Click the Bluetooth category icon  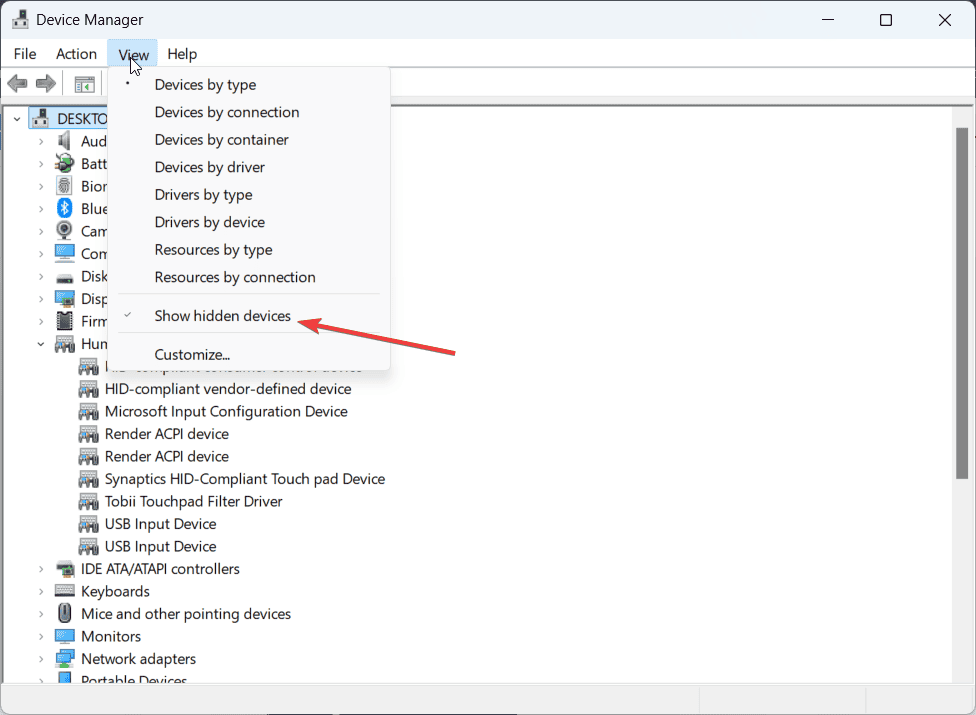point(65,208)
